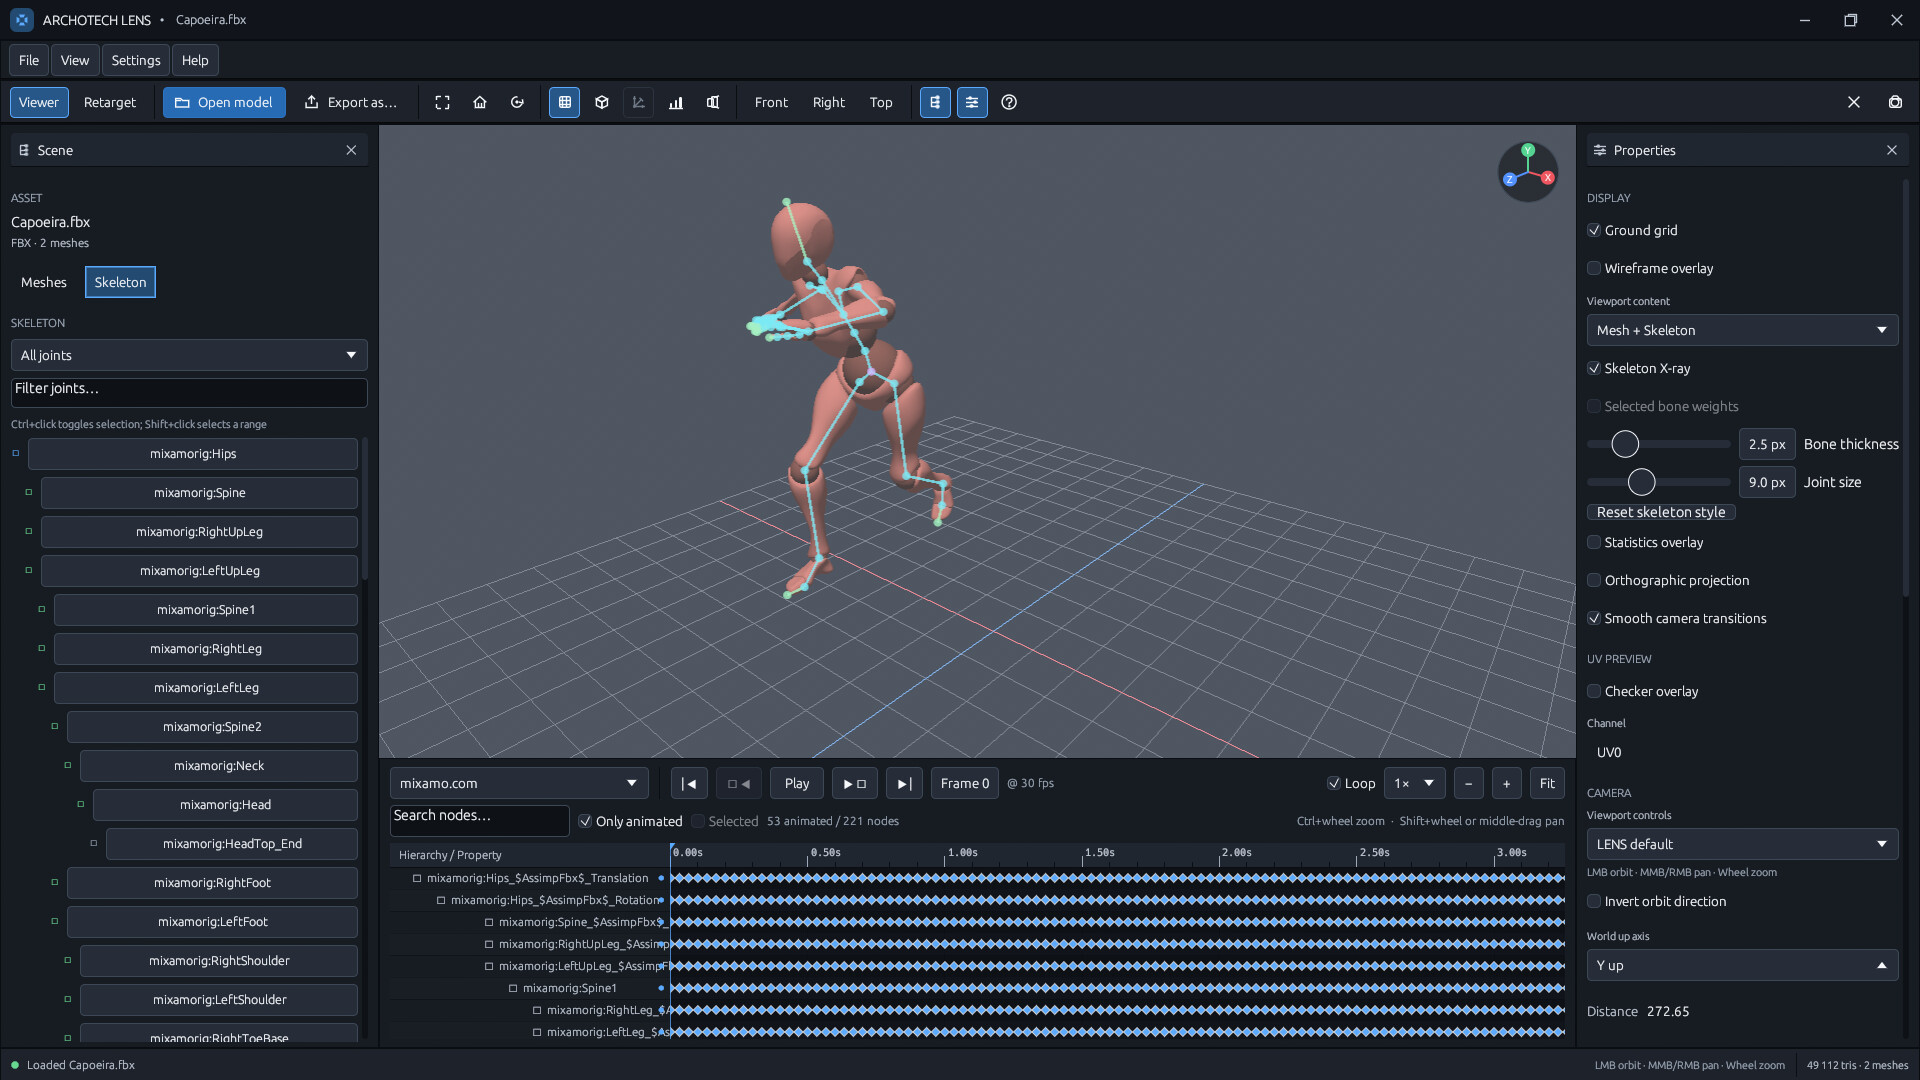Open the LENS default controls dropdown

(x=1742, y=844)
